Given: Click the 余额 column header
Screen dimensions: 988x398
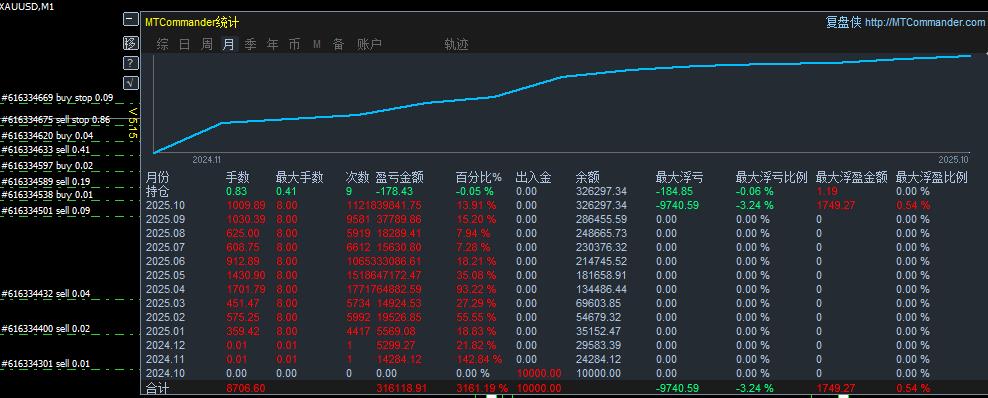Looking at the screenshot, I should tap(588, 178).
